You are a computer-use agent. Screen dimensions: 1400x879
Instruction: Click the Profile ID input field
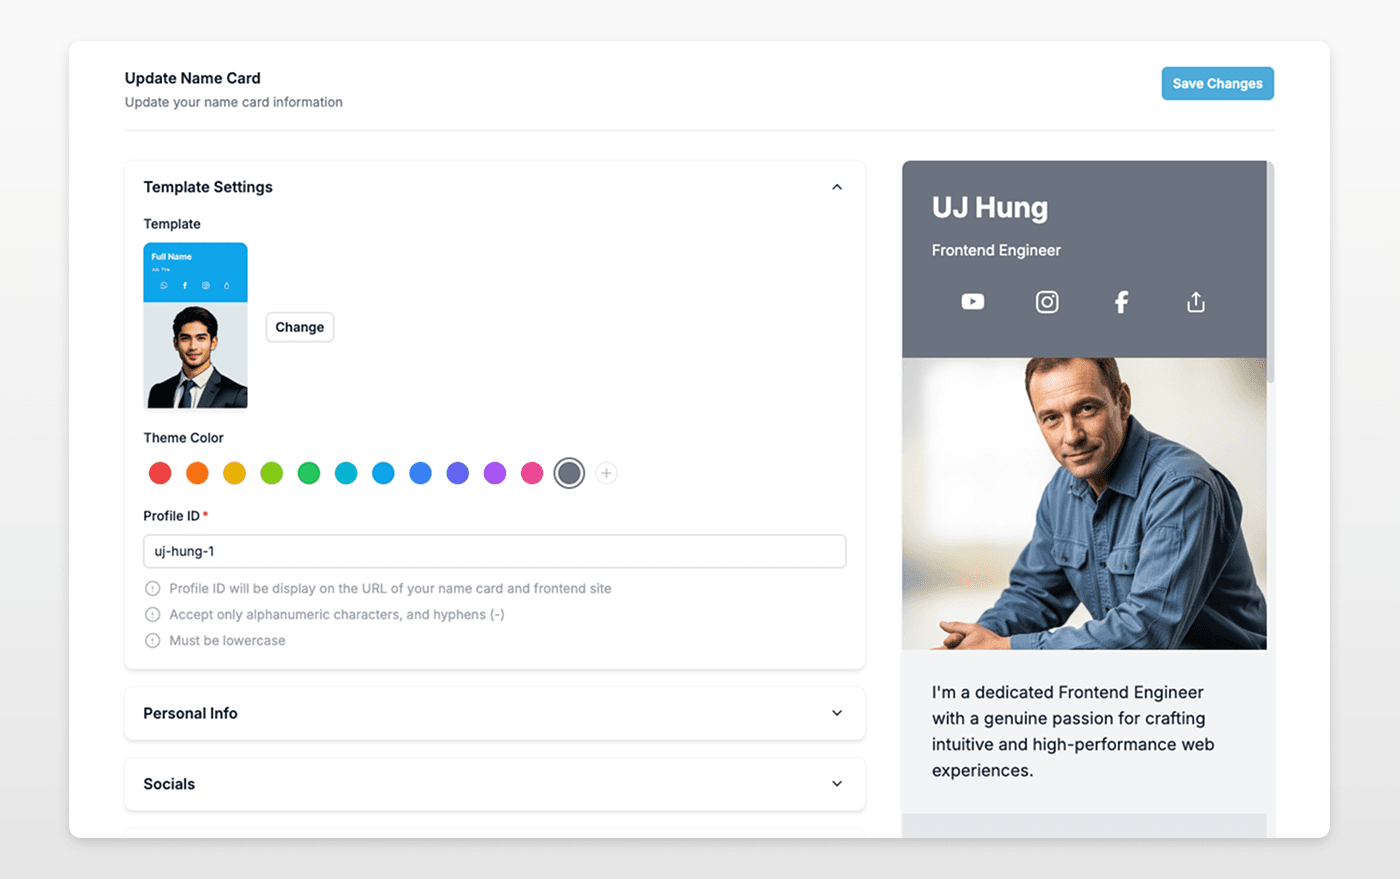pyautogui.click(x=494, y=551)
